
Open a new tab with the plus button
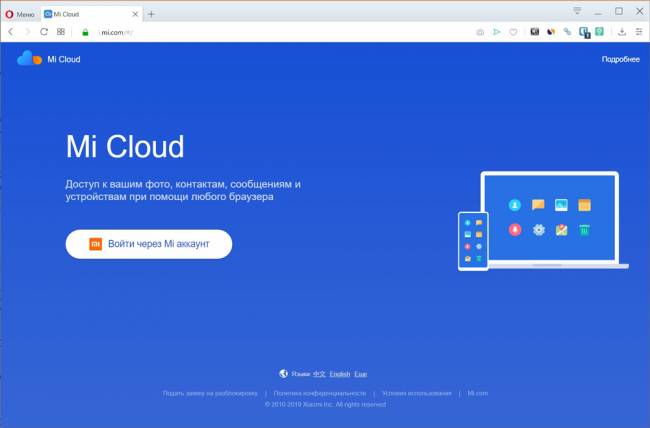(151, 14)
